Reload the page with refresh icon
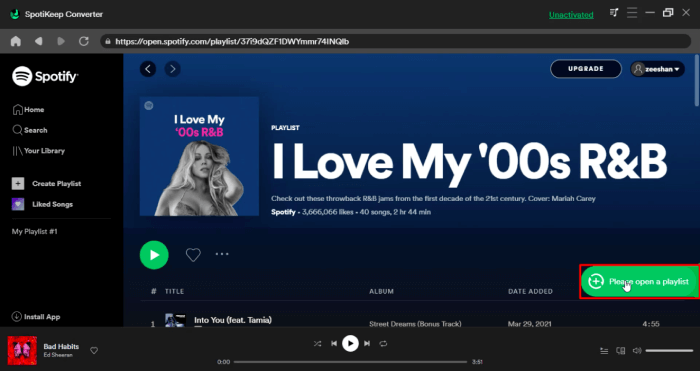The height and width of the screenshot is (371, 700). pyautogui.click(x=83, y=42)
